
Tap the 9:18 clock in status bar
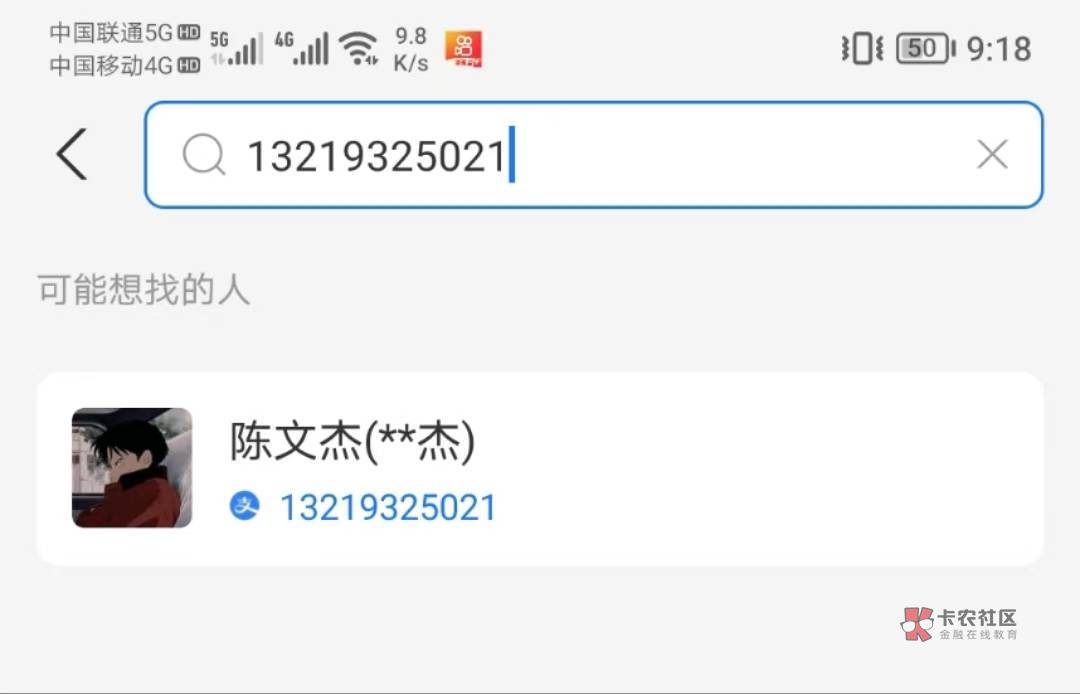tap(999, 49)
